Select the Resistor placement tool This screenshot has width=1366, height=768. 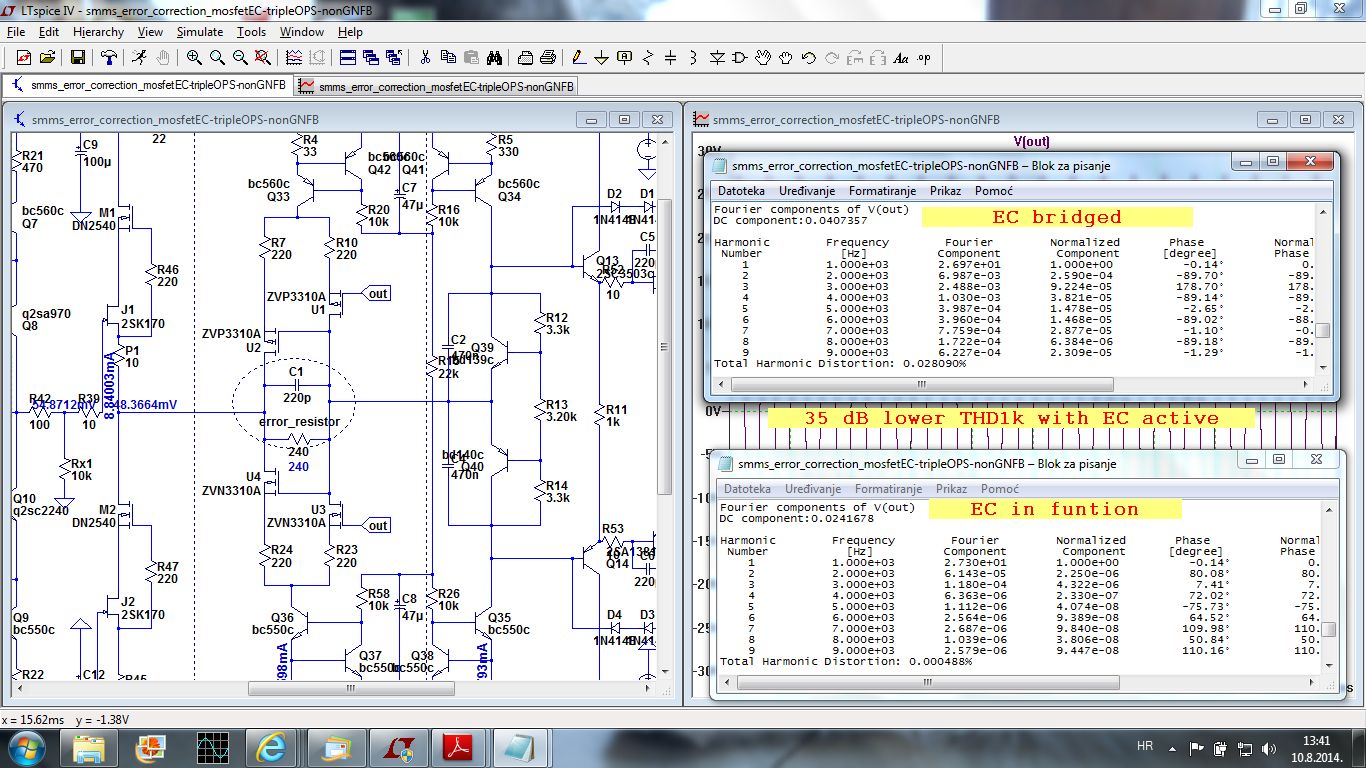[648, 58]
